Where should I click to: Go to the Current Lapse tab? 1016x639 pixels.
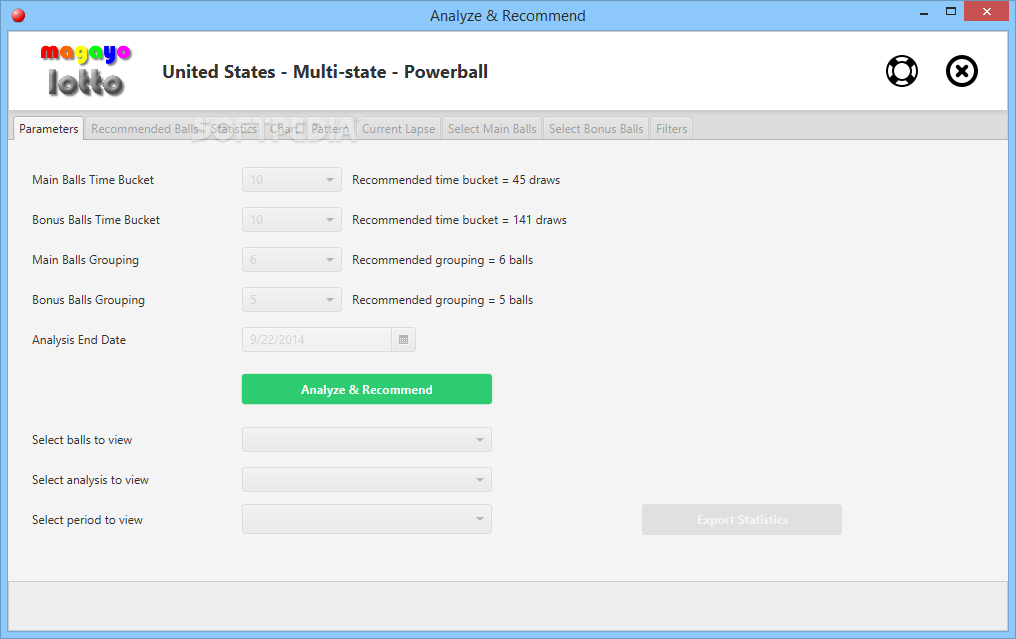pyautogui.click(x=398, y=128)
